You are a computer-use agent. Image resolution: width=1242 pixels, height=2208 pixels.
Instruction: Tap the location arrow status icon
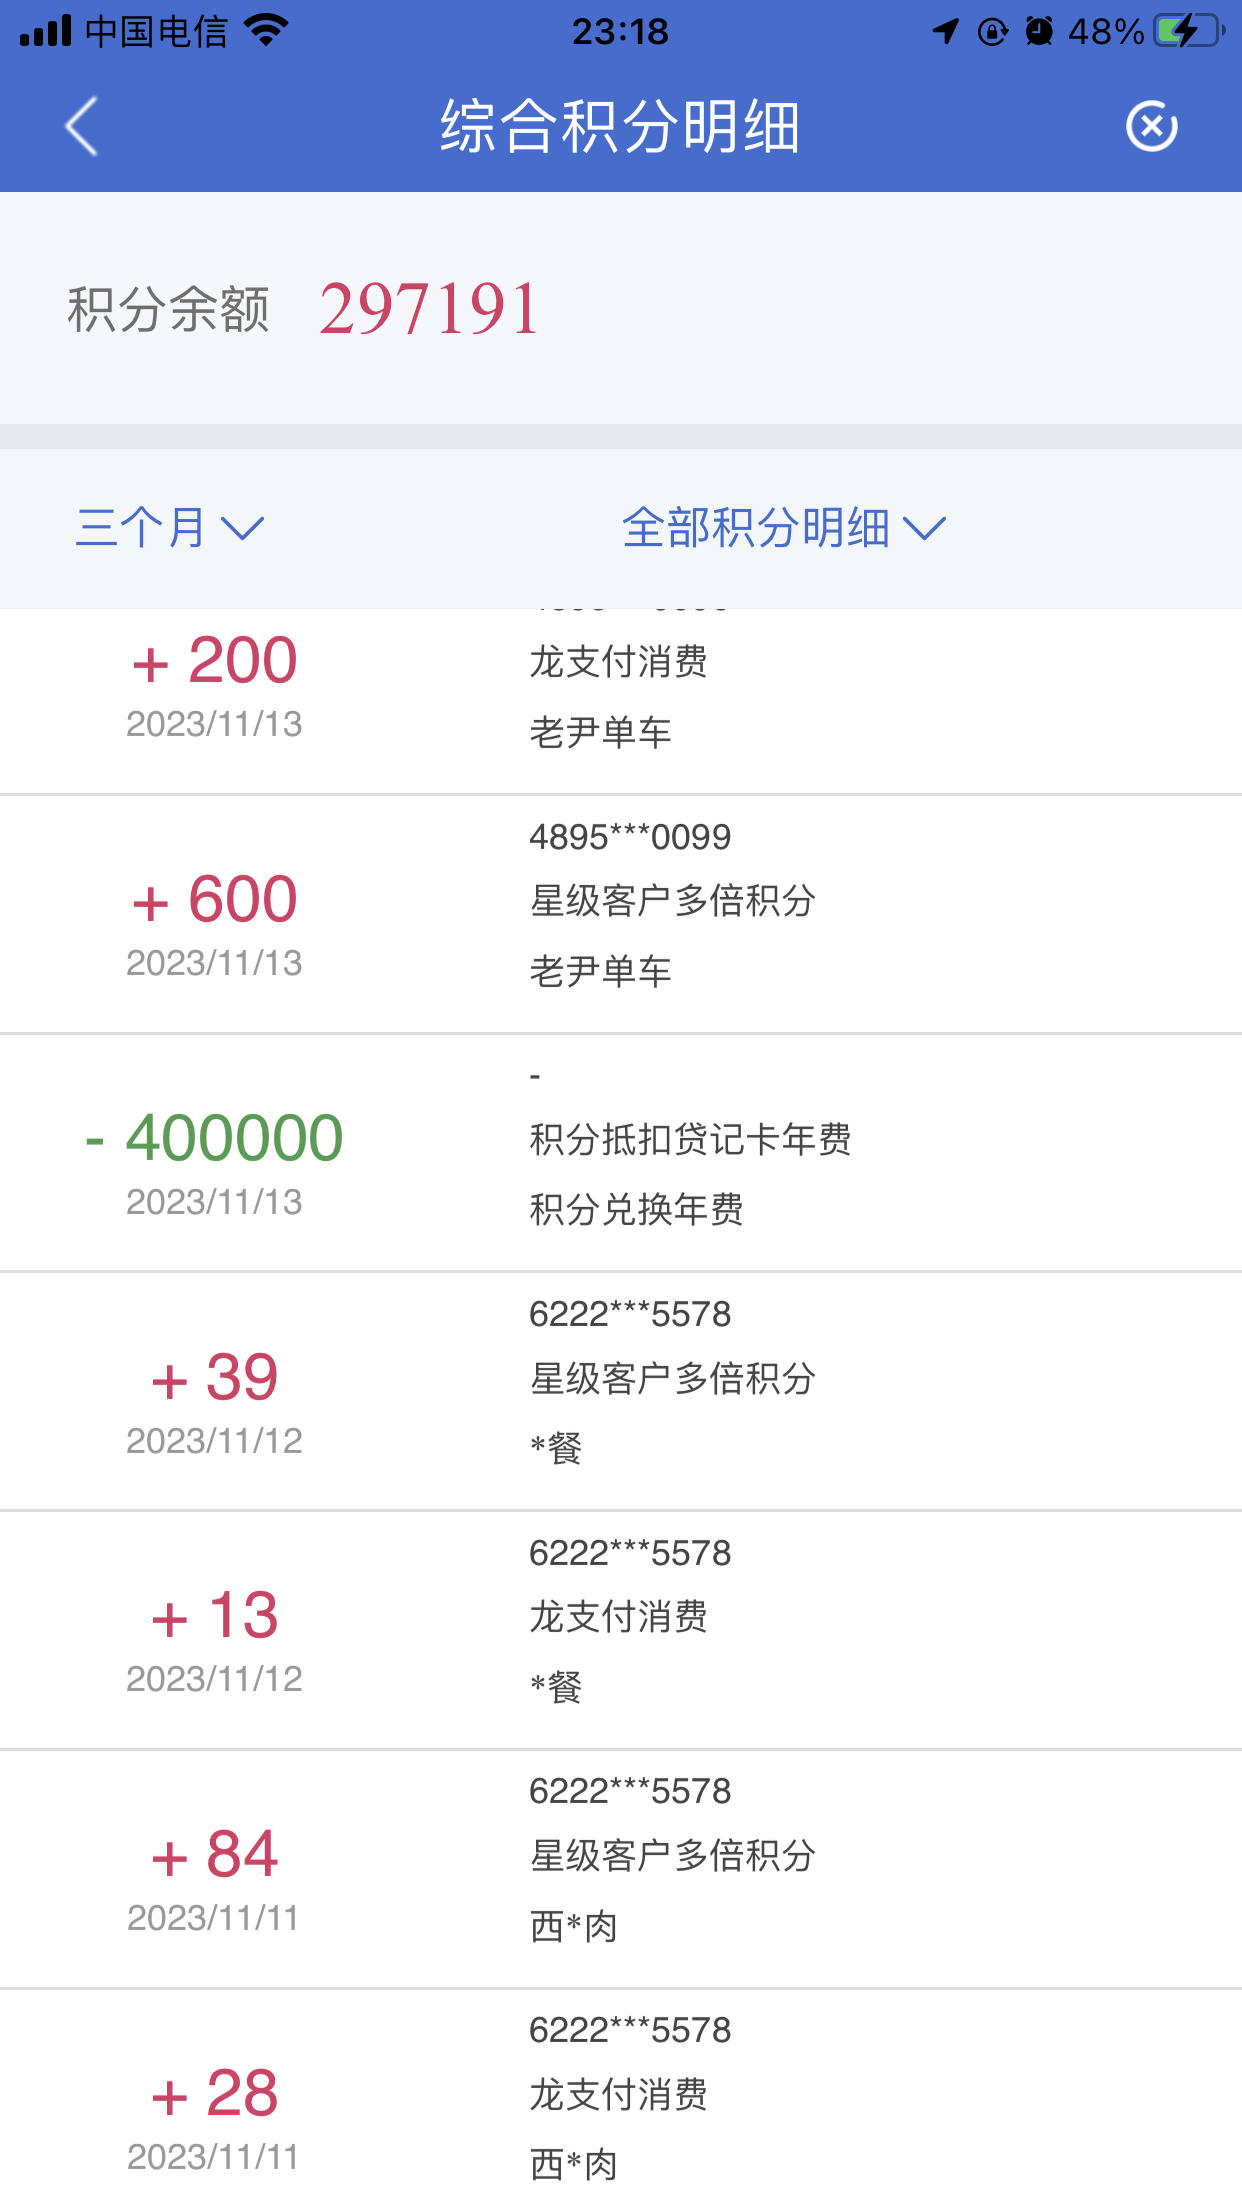945,31
